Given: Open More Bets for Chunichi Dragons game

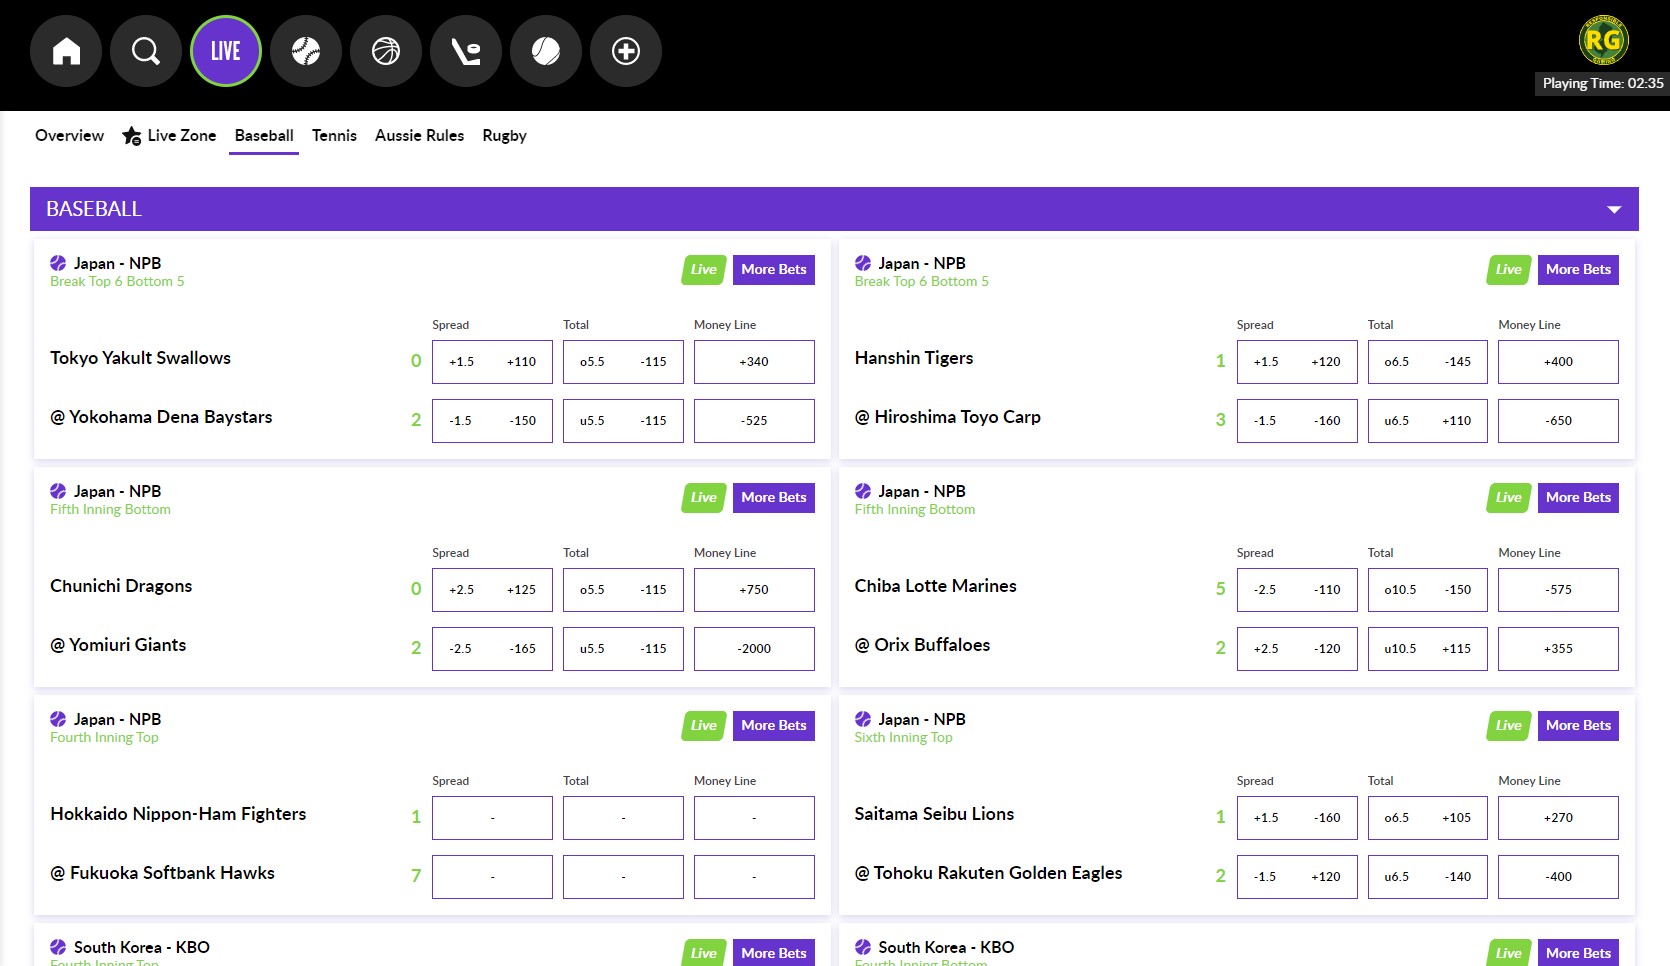Looking at the screenshot, I should click(774, 497).
